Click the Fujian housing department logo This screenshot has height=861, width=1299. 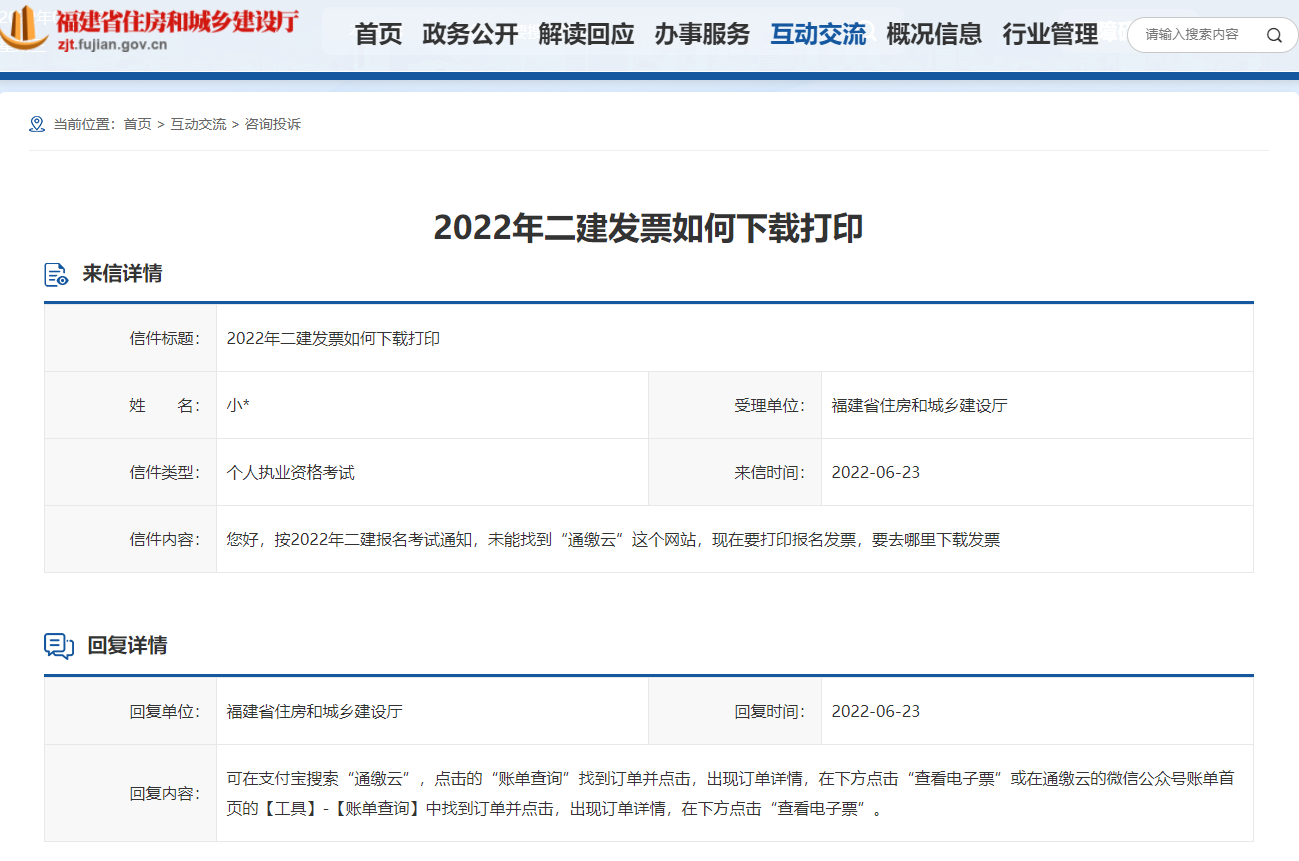pyautogui.click(x=150, y=28)
